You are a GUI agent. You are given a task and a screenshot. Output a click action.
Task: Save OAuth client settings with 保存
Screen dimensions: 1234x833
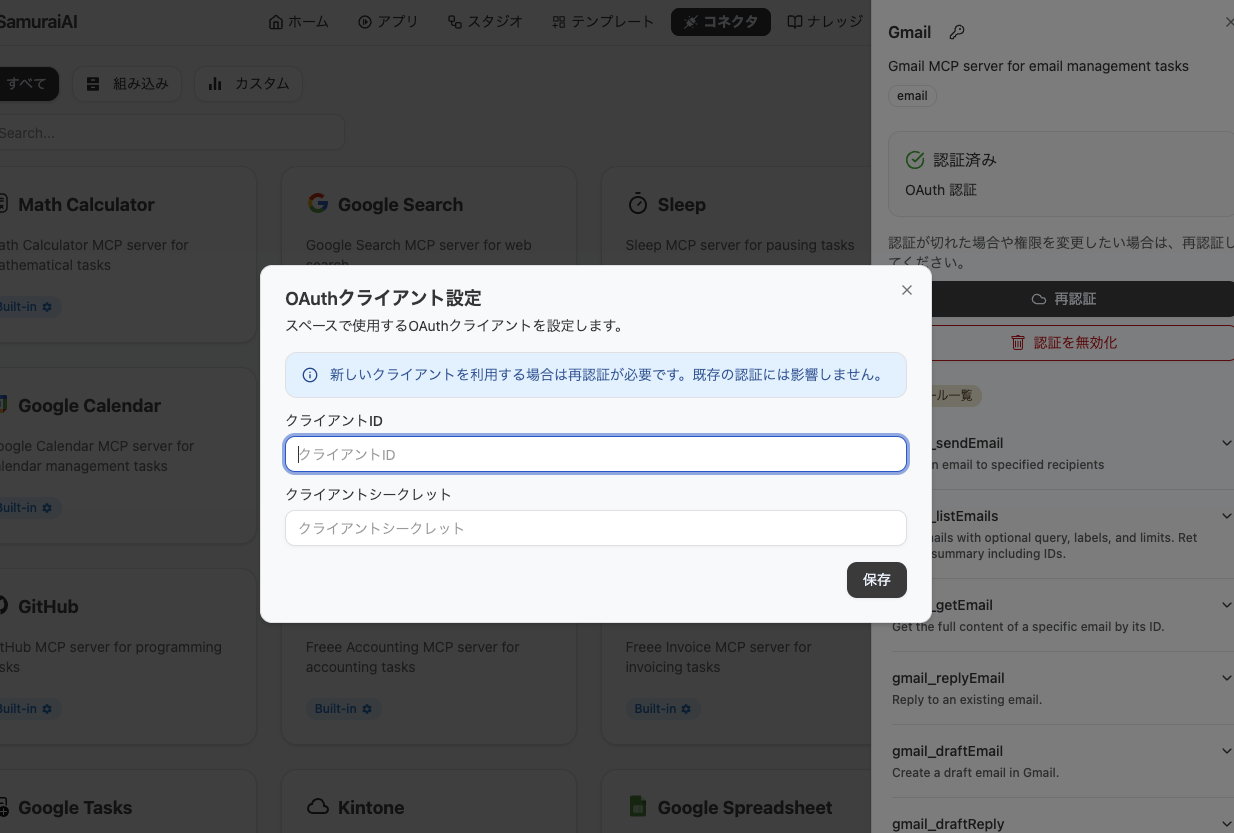tap(877, 580)
